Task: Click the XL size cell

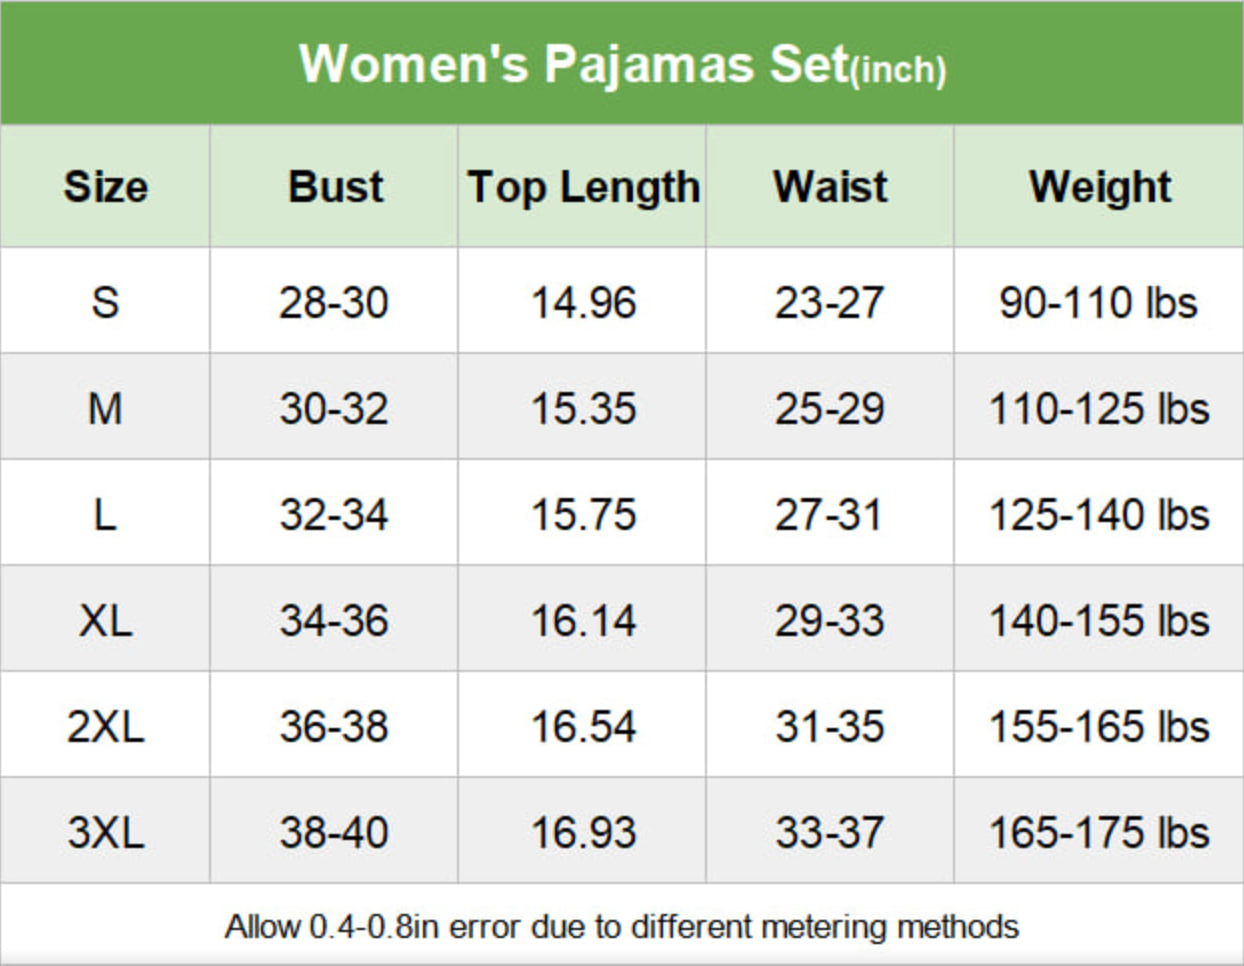Action: tap(105, 621)
